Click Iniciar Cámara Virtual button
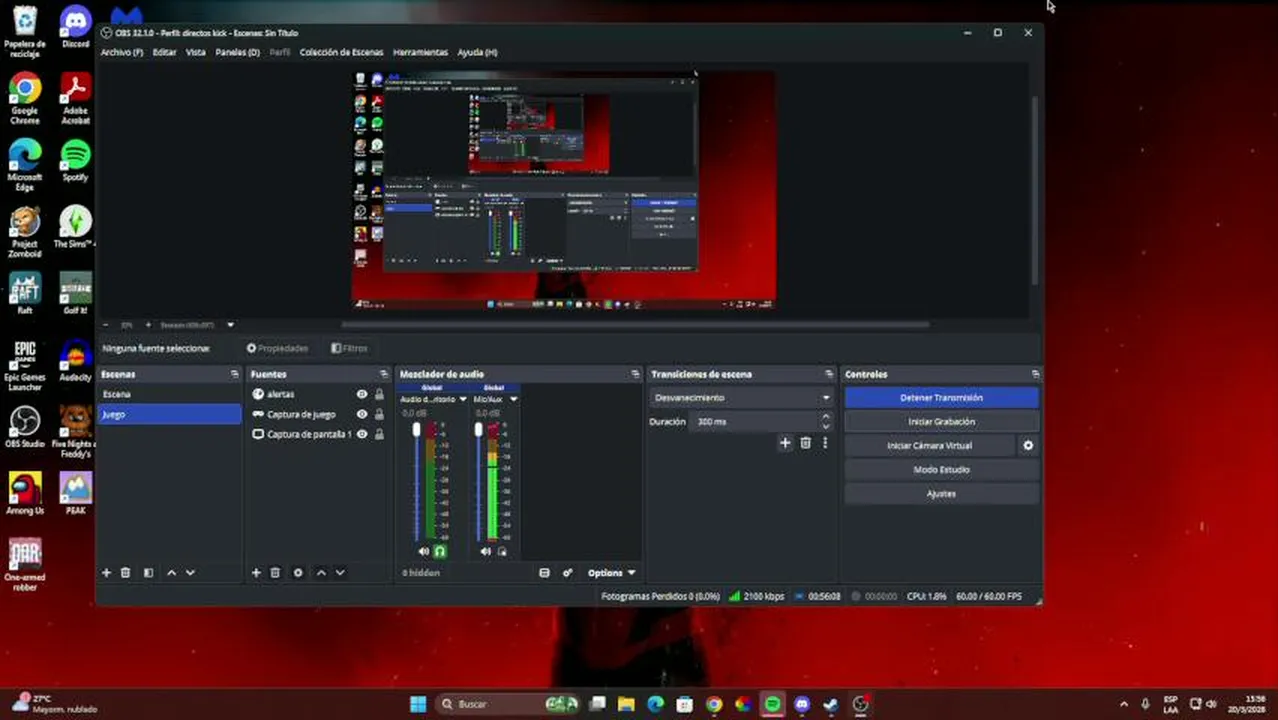 point(929,446)
